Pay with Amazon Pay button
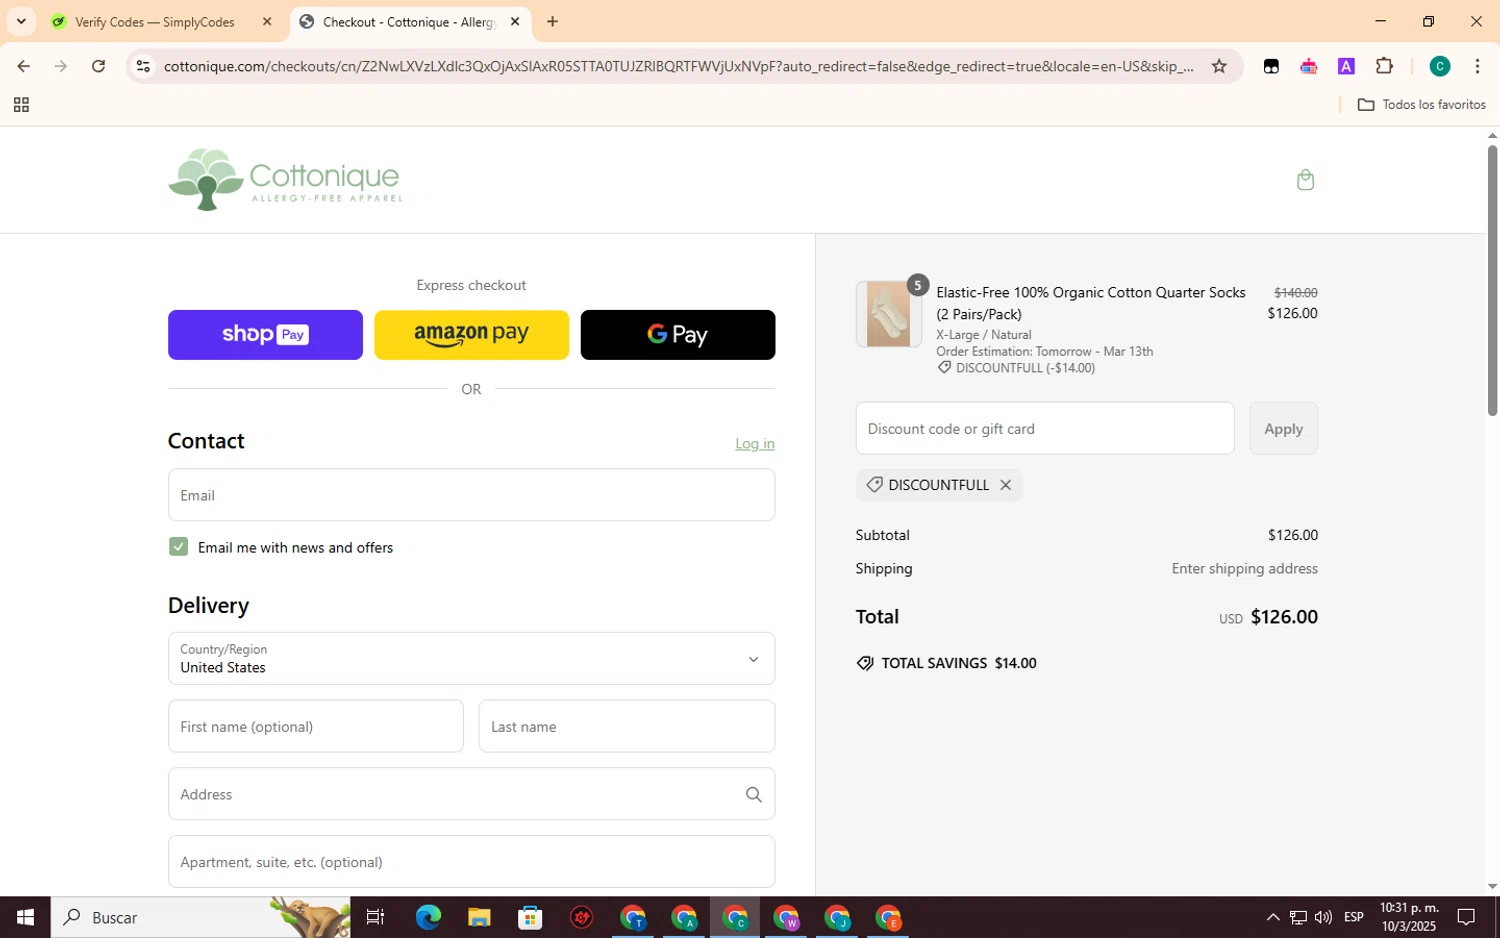 [471, 335]
